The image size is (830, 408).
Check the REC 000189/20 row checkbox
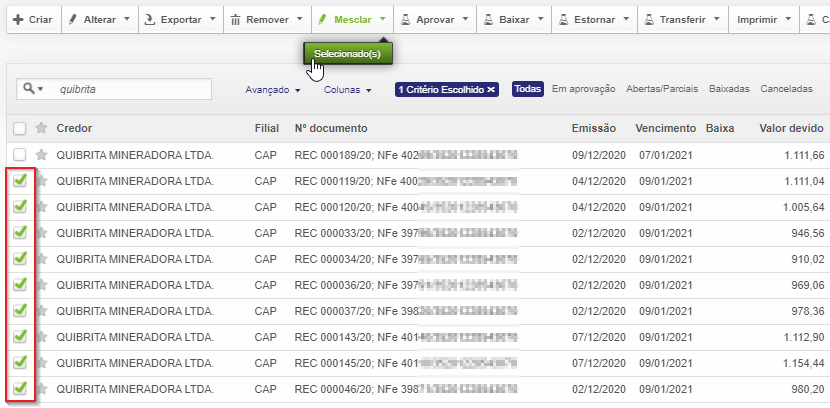click(20, 155)
